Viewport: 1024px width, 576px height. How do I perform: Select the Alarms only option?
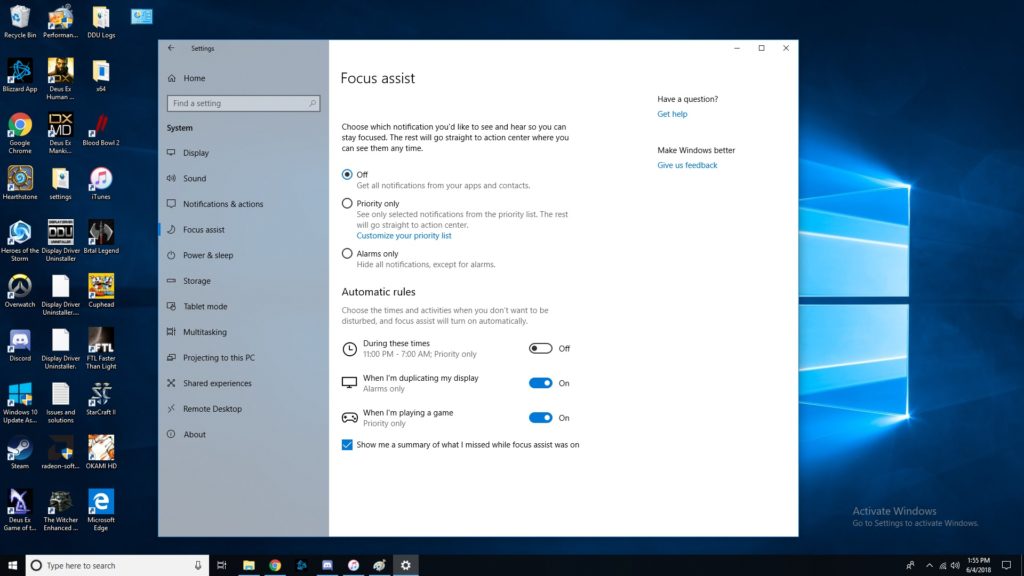coord(347,254)
